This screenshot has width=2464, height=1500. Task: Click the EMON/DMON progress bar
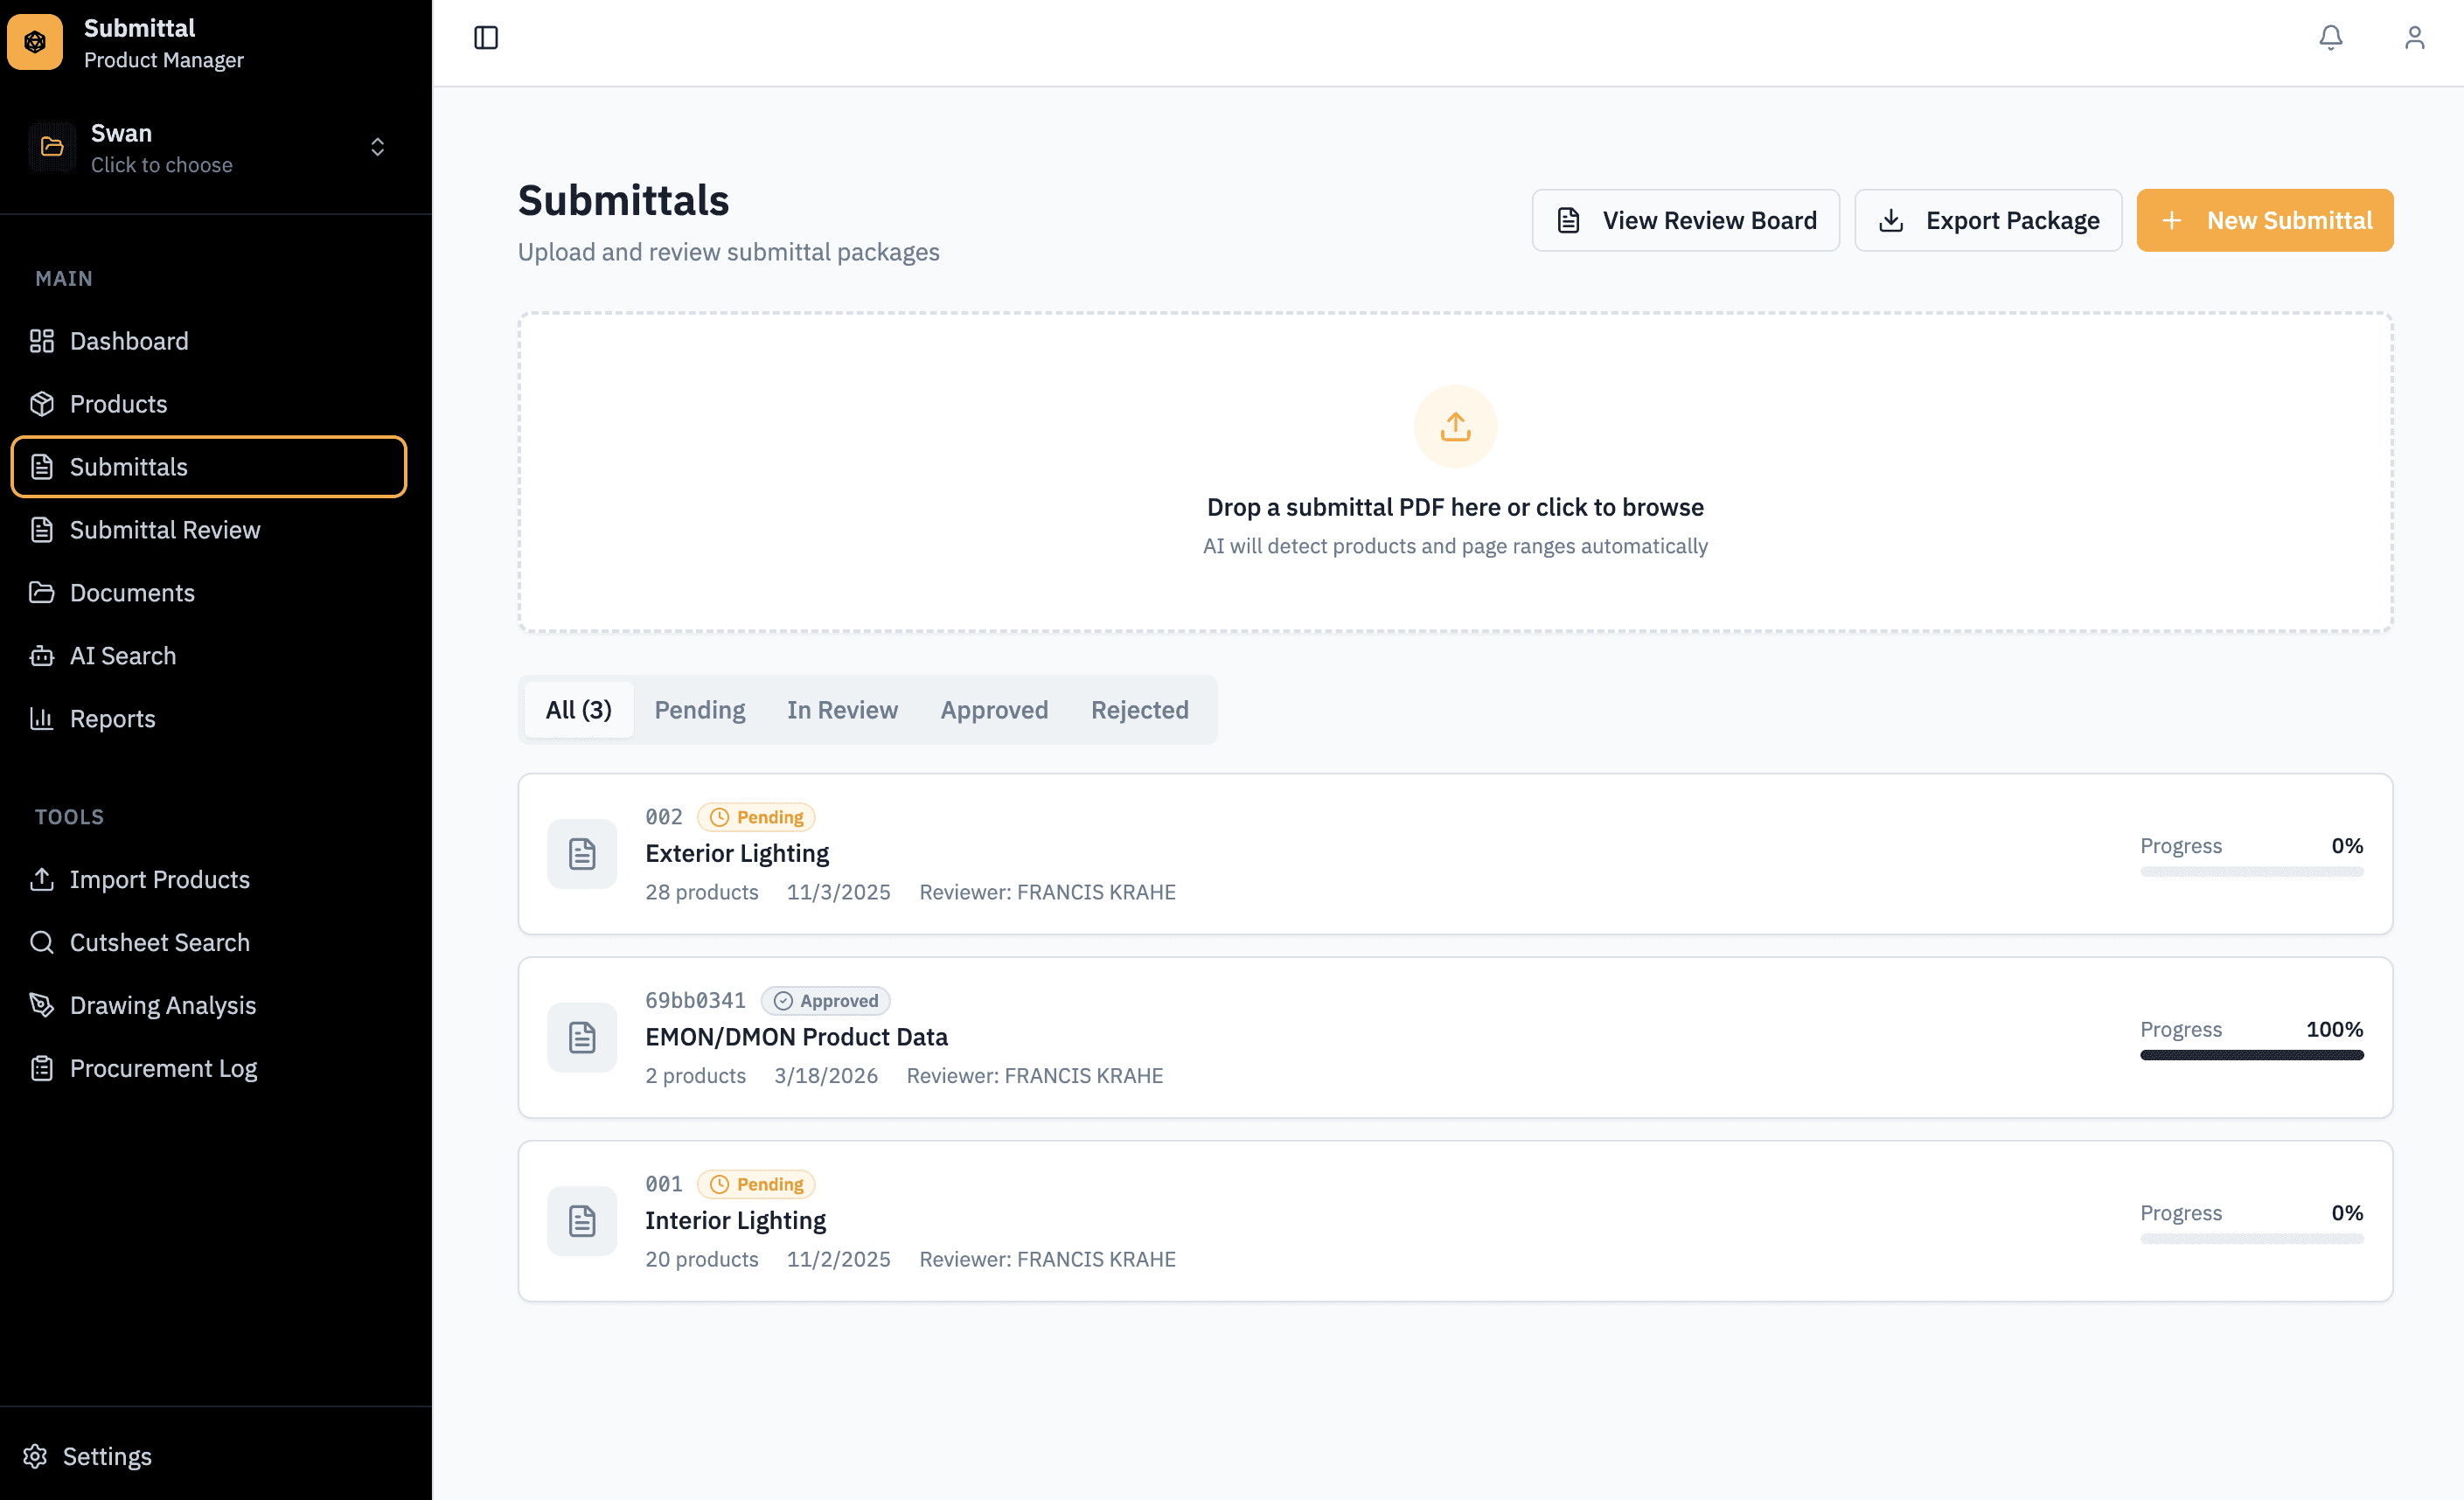click(2251, 1055)
